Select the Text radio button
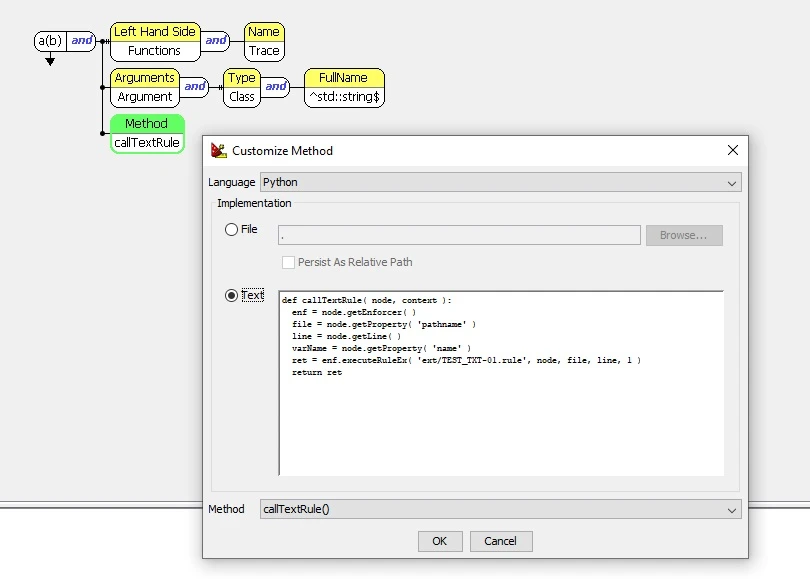 pos(231,295)
